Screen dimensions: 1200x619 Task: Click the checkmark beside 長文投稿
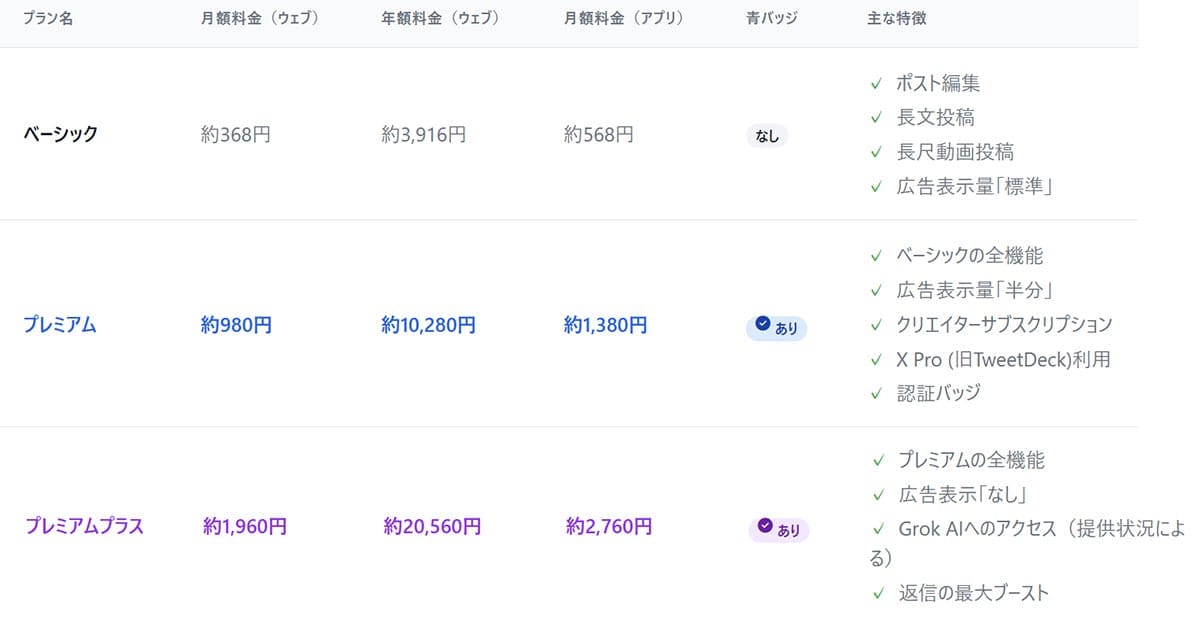[x=876, y=118]
